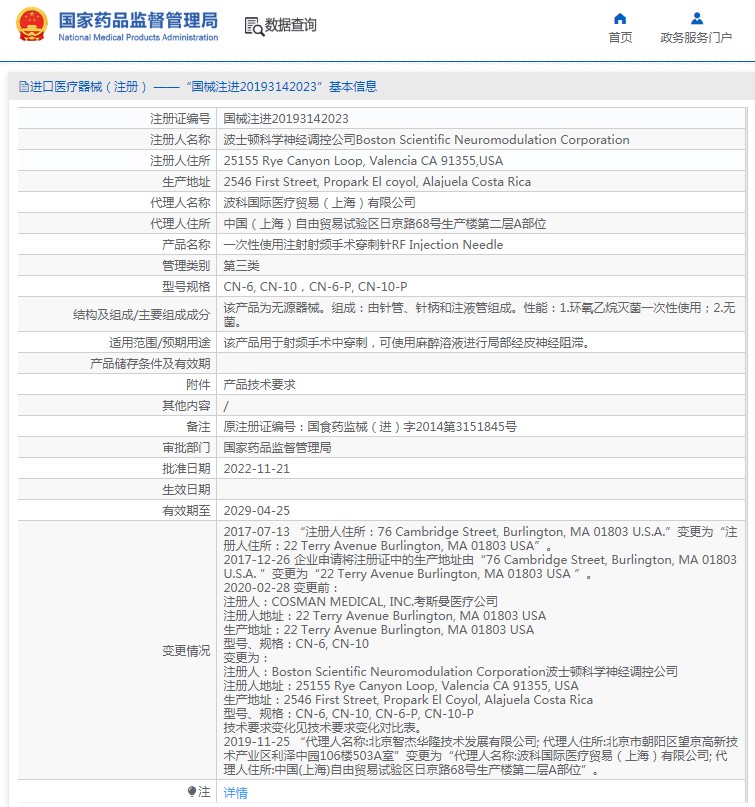Select remark 原注册证编号 国食药监械 value

(370, 427)
